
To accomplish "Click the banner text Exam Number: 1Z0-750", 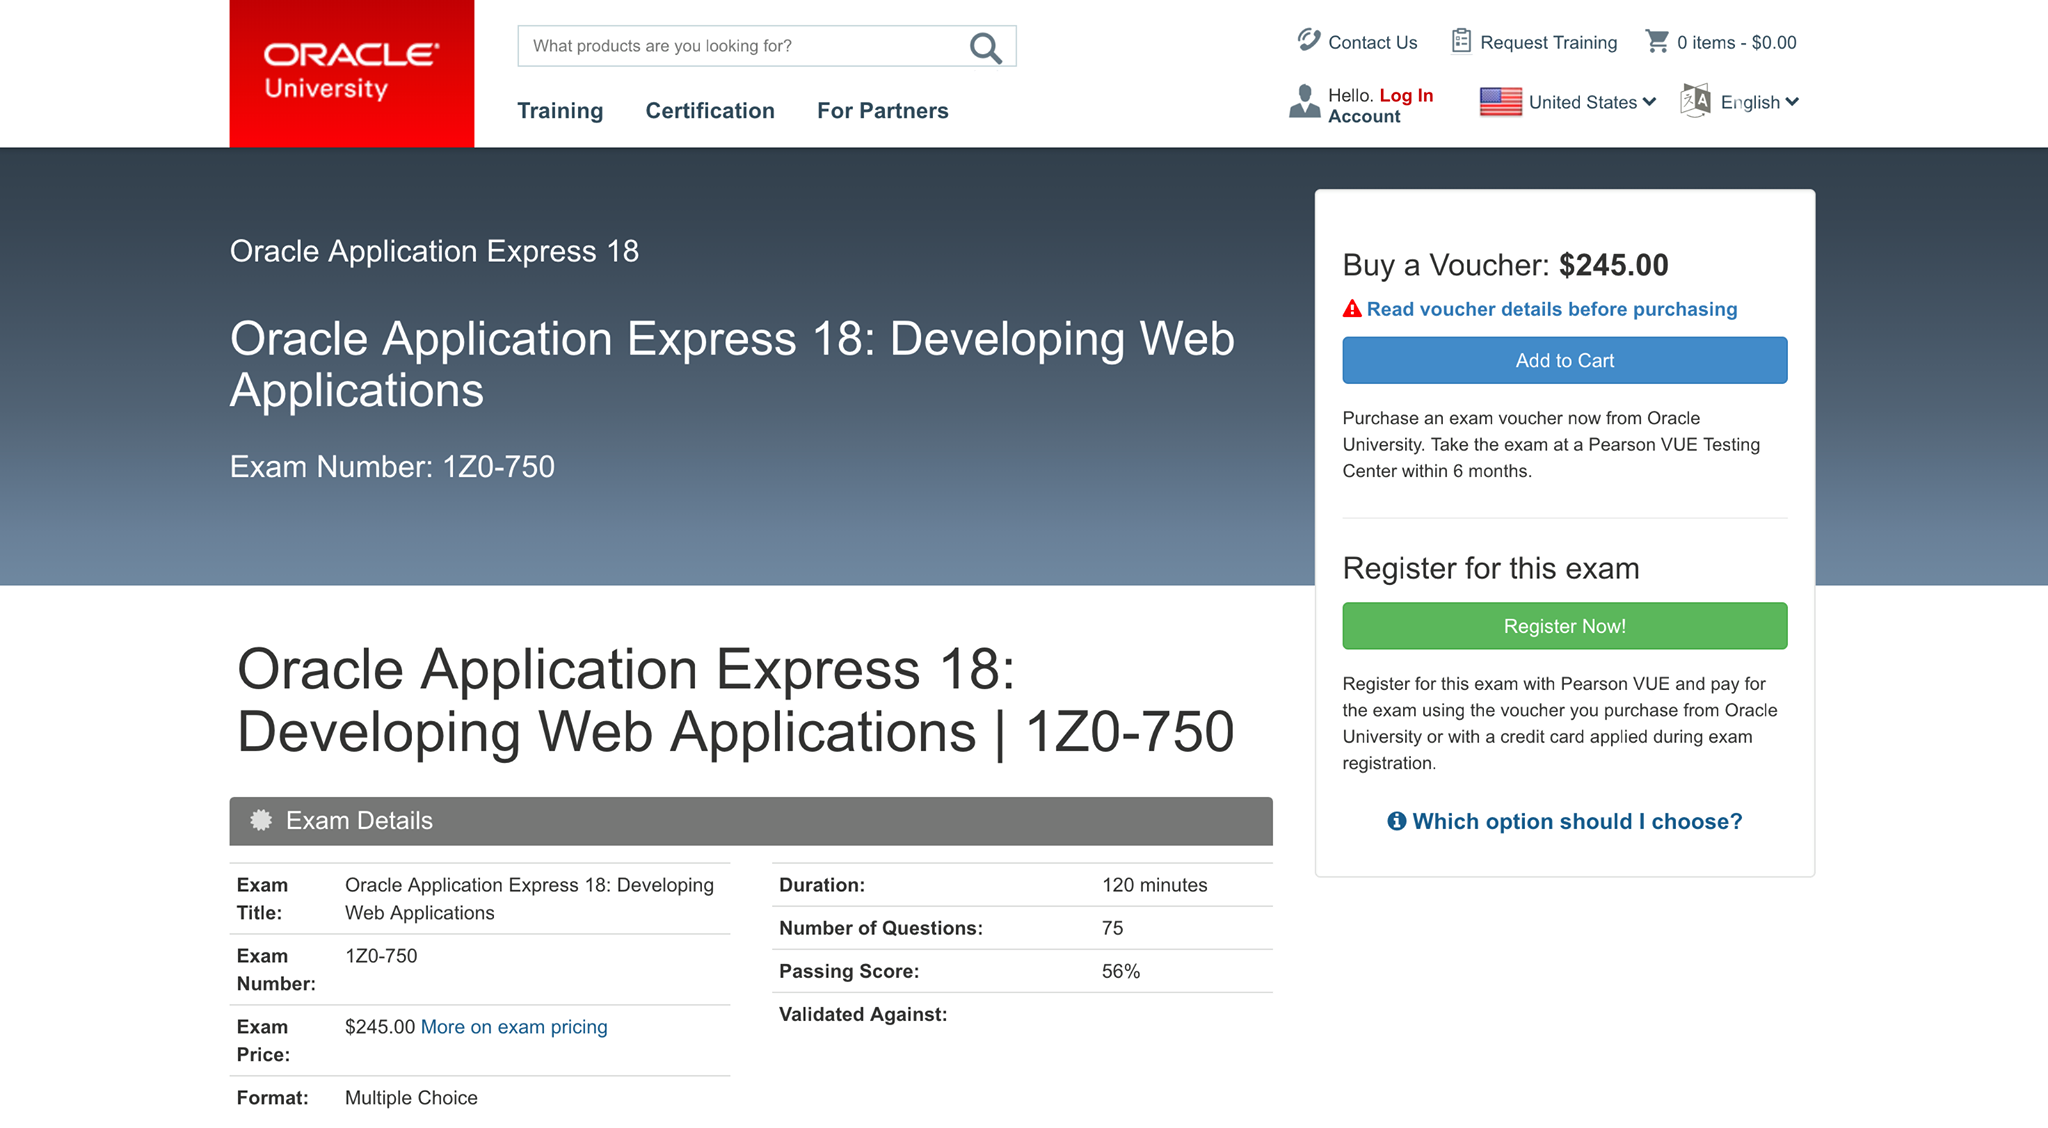I will click(x=392, y=467).
